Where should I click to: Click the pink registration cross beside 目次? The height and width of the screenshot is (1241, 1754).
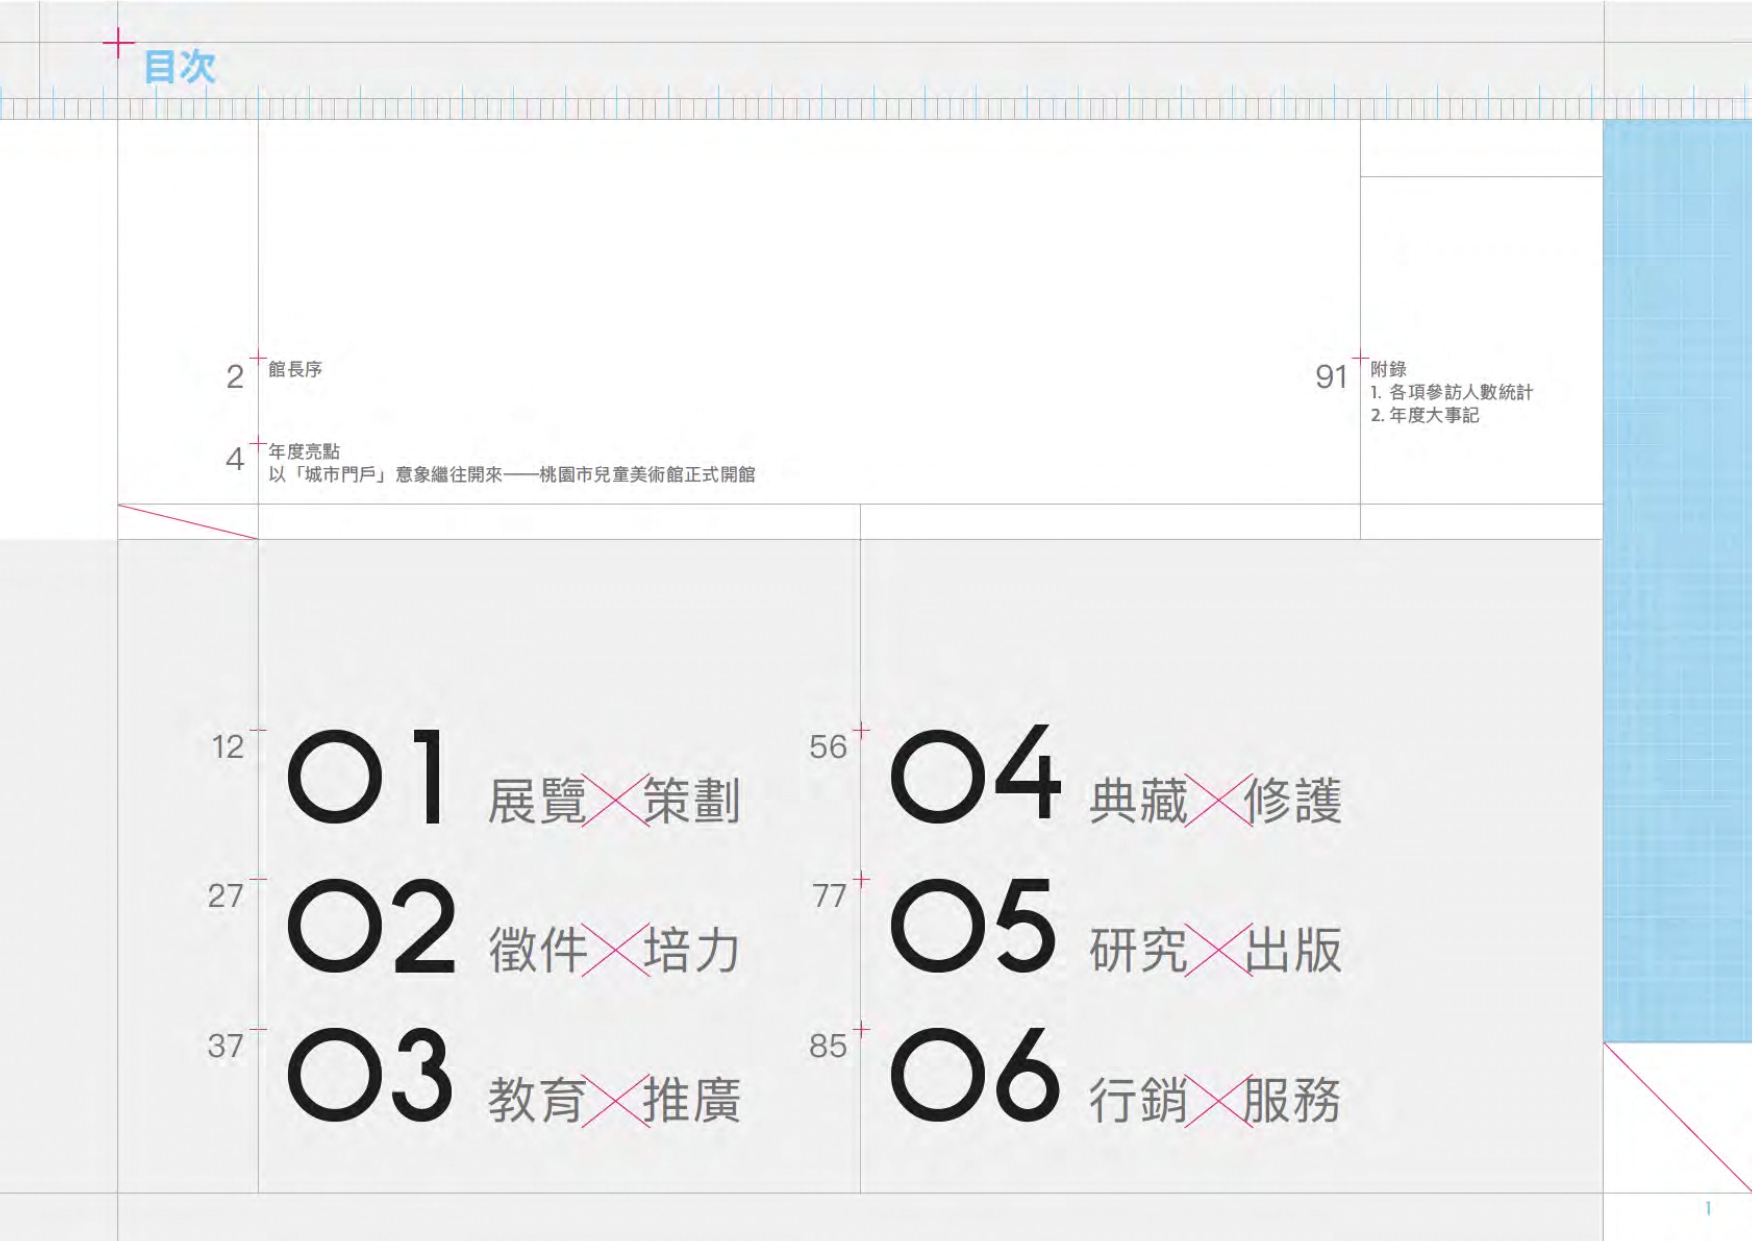pos(120,42)
